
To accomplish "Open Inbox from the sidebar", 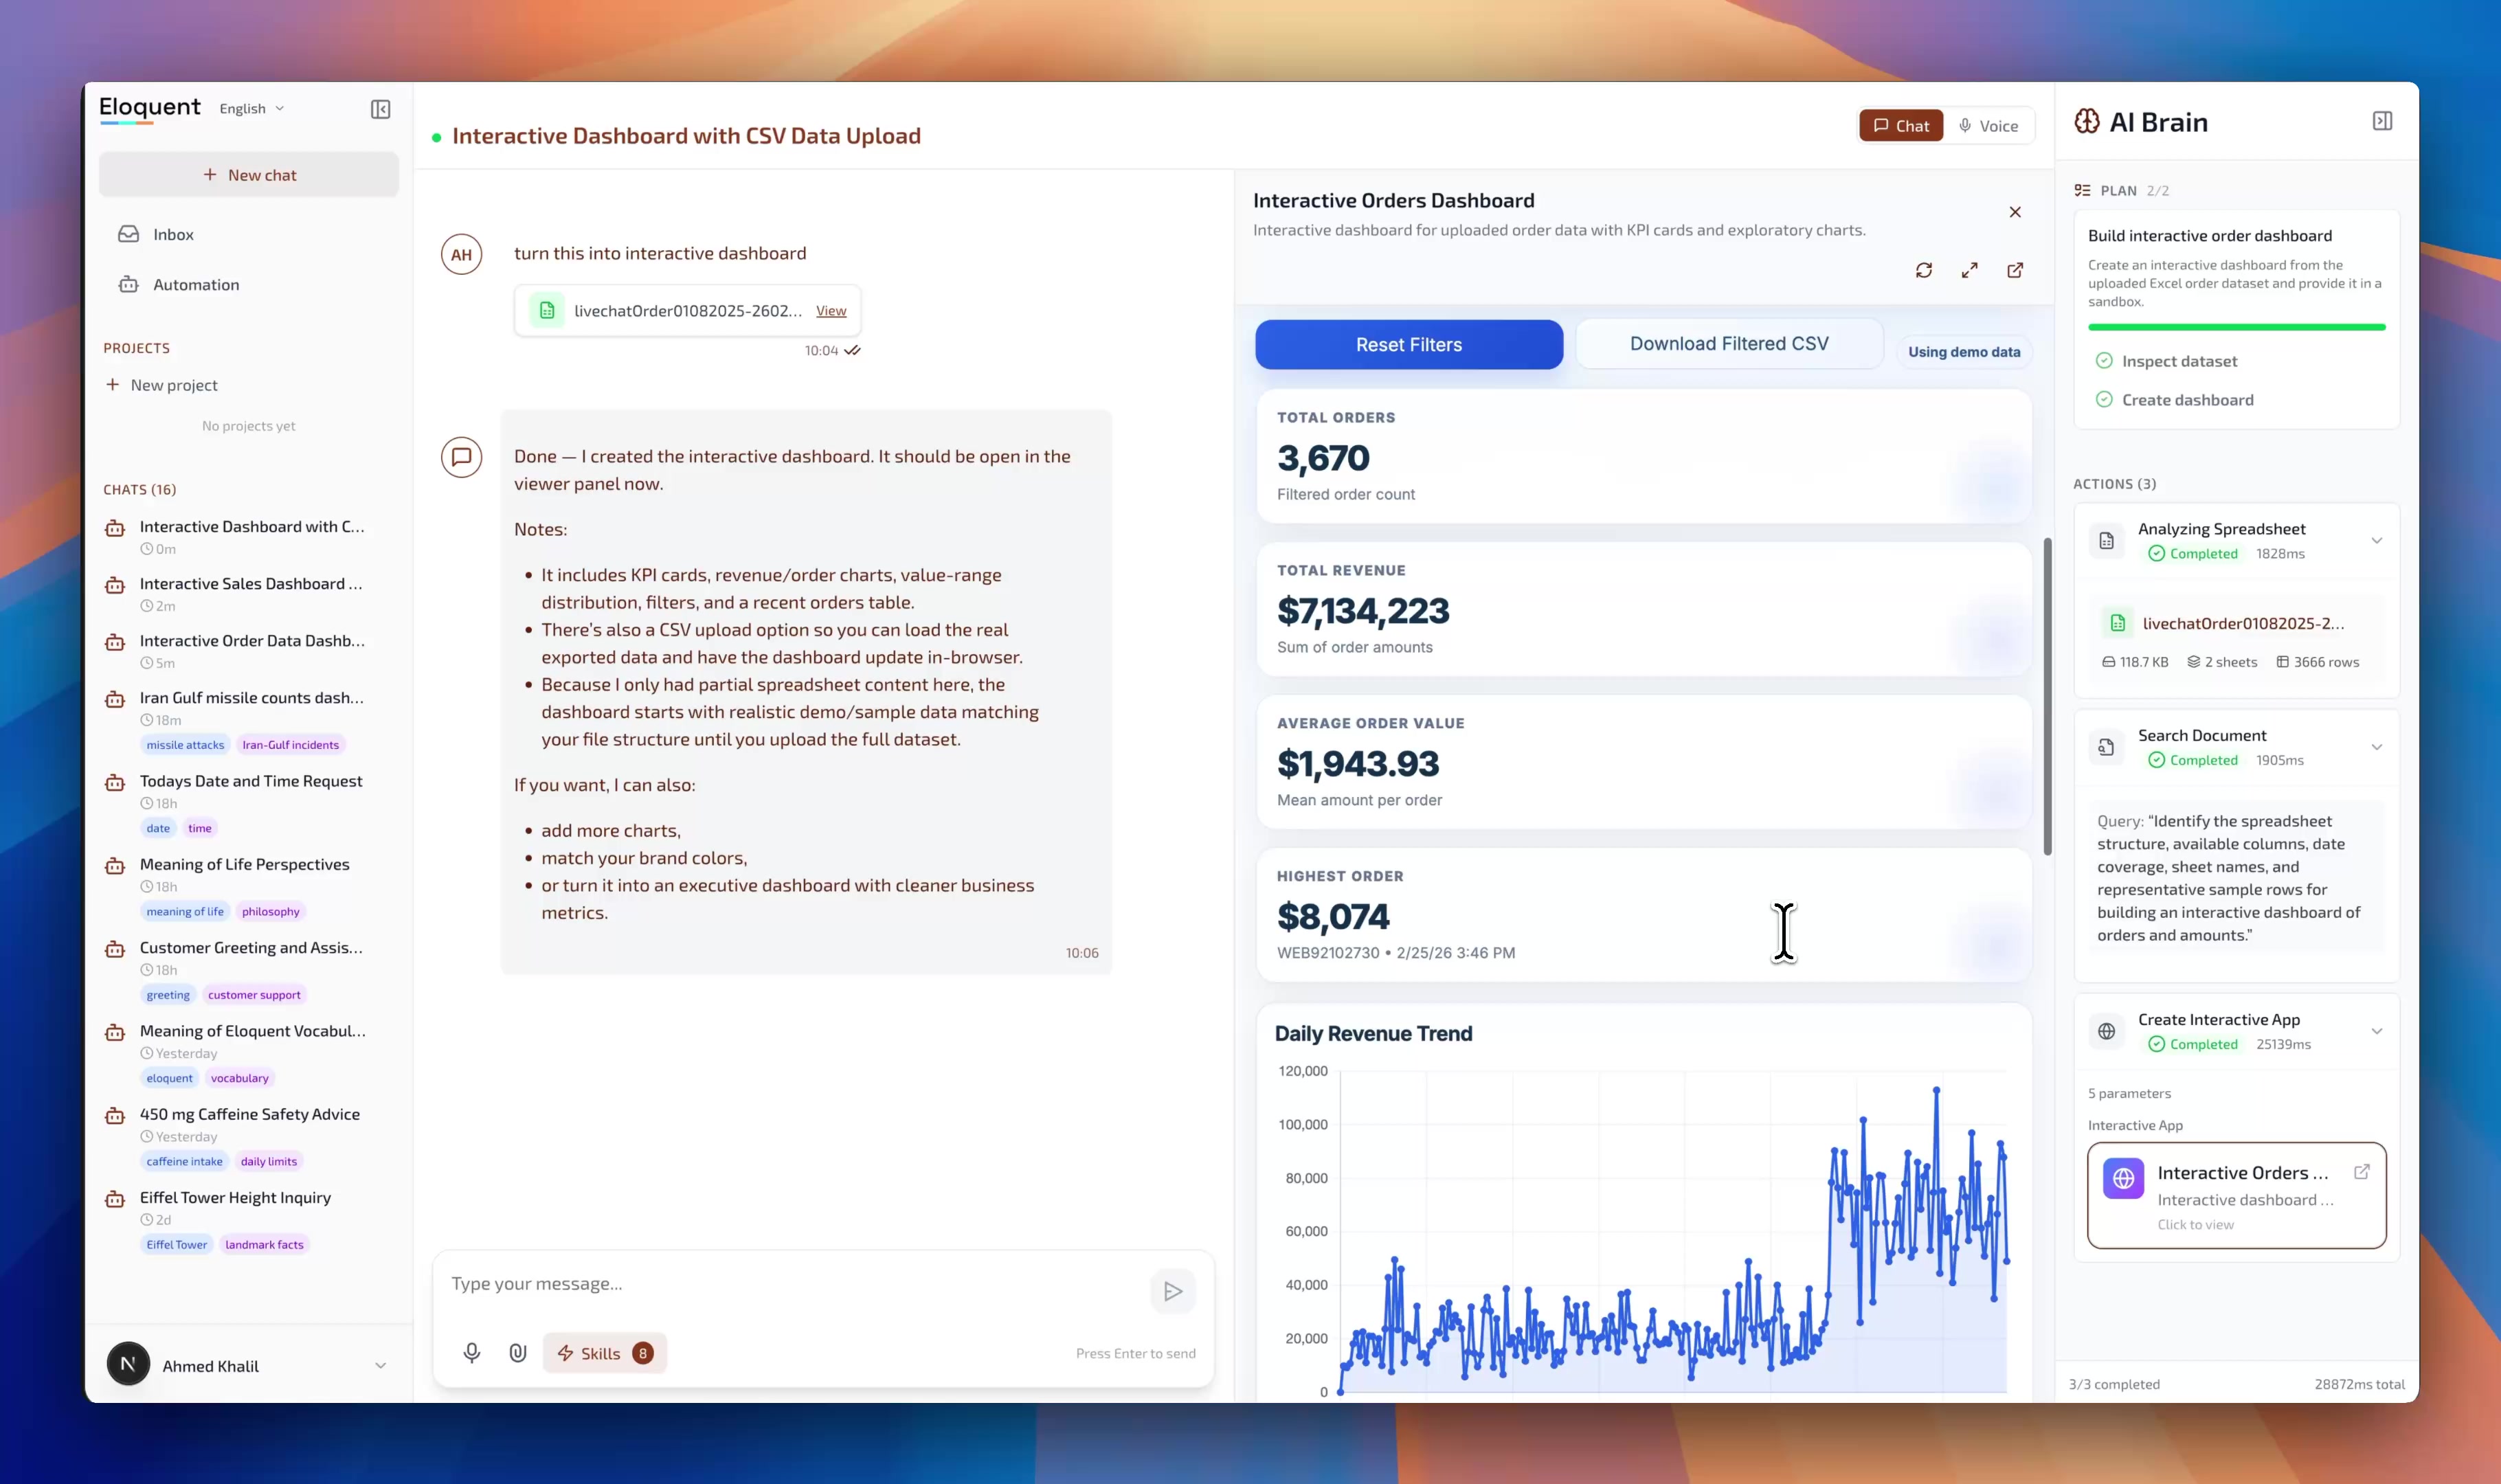I will click(x=249, y=234).
